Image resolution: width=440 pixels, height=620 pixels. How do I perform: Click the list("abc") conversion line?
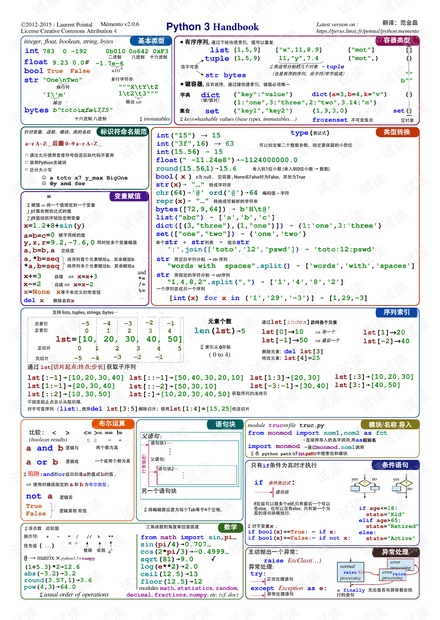(215, 217)
